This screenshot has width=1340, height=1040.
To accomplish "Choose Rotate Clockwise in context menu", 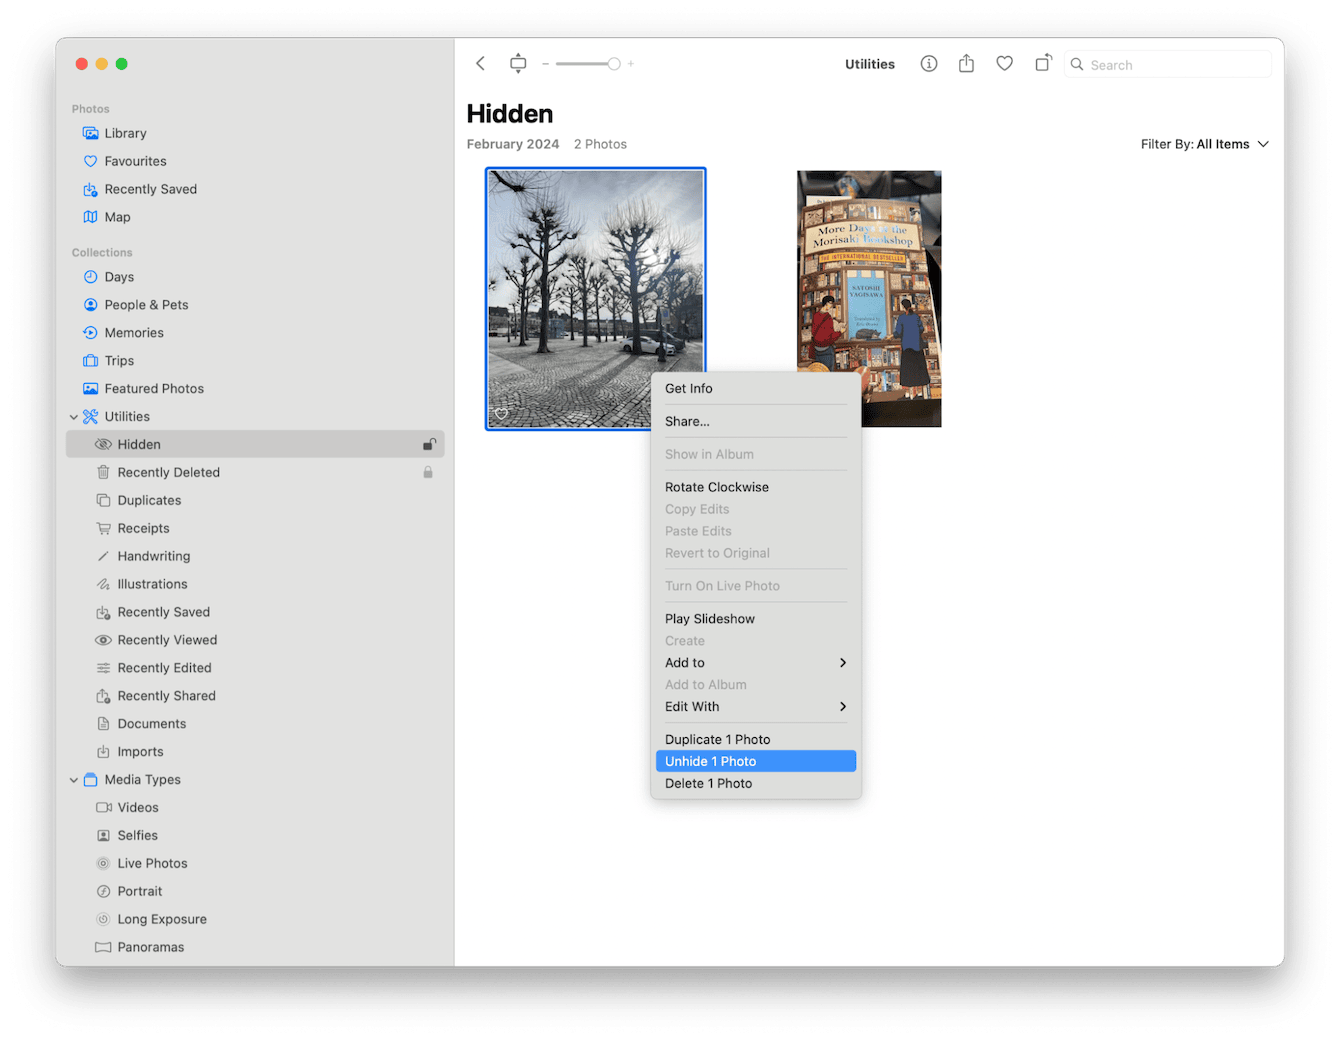I will click(716, 487).
